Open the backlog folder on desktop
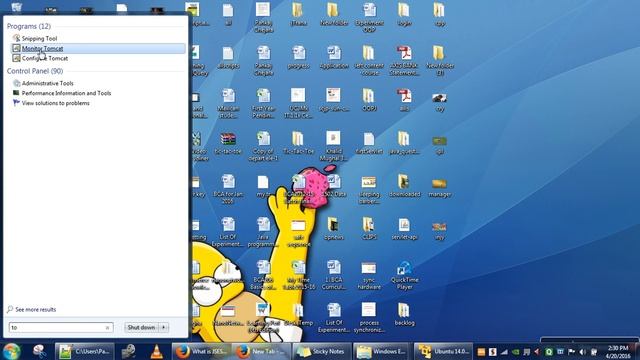The image size is (640, 360). [404, 314]
